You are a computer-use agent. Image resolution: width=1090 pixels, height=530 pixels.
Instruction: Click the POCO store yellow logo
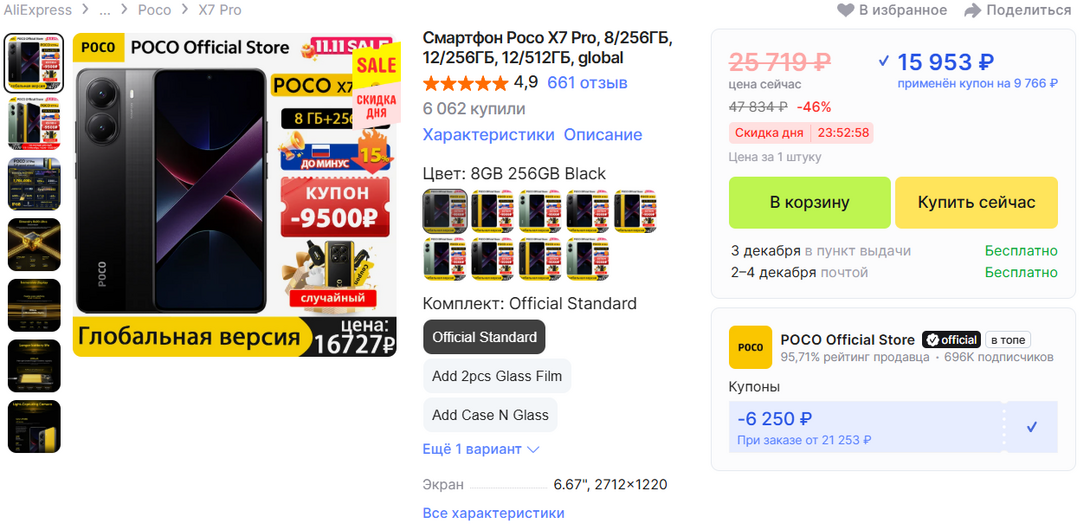750,347
